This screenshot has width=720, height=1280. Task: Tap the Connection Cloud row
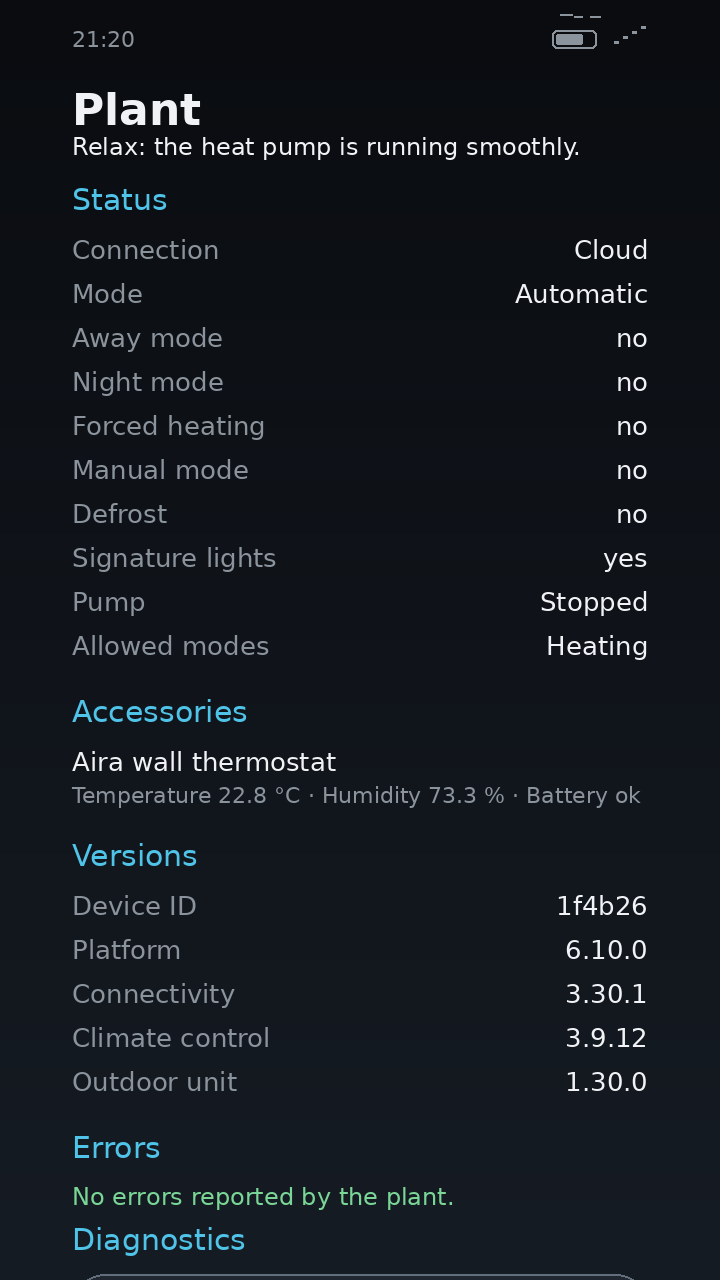coord(360,250)
